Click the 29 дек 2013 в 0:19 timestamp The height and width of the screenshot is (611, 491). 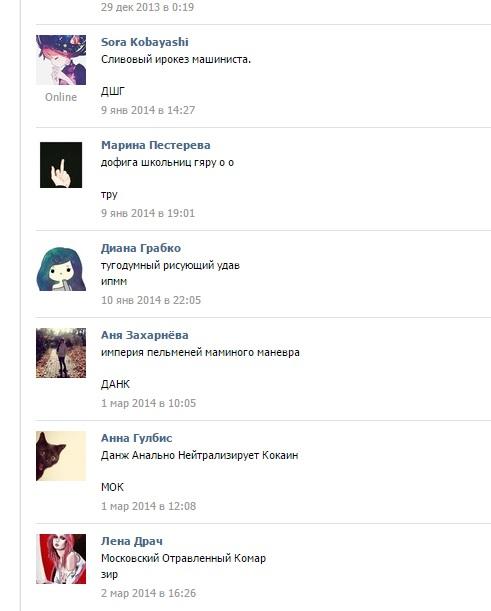147,7
